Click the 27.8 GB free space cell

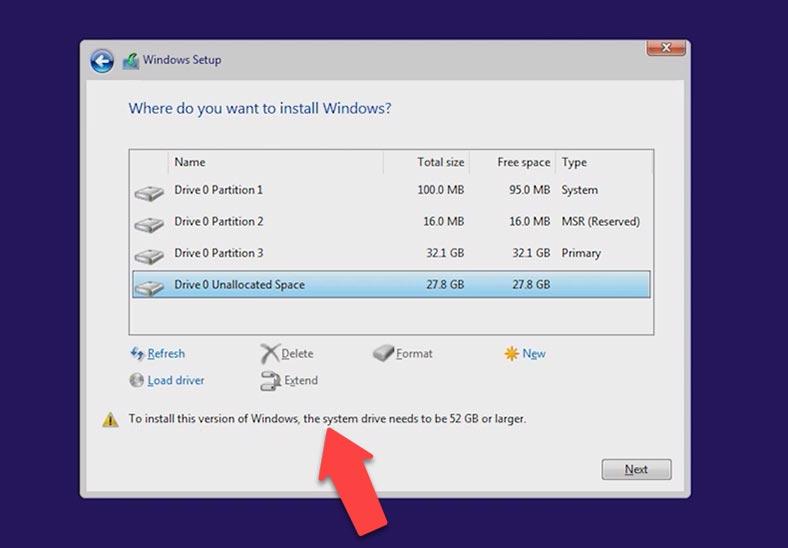[531, 284]
